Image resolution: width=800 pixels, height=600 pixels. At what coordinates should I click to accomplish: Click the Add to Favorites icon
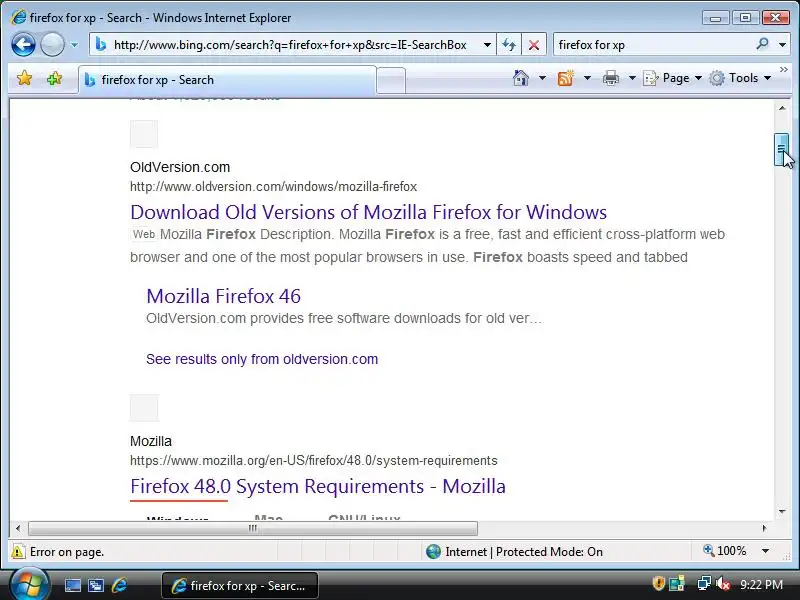(54, 79)
